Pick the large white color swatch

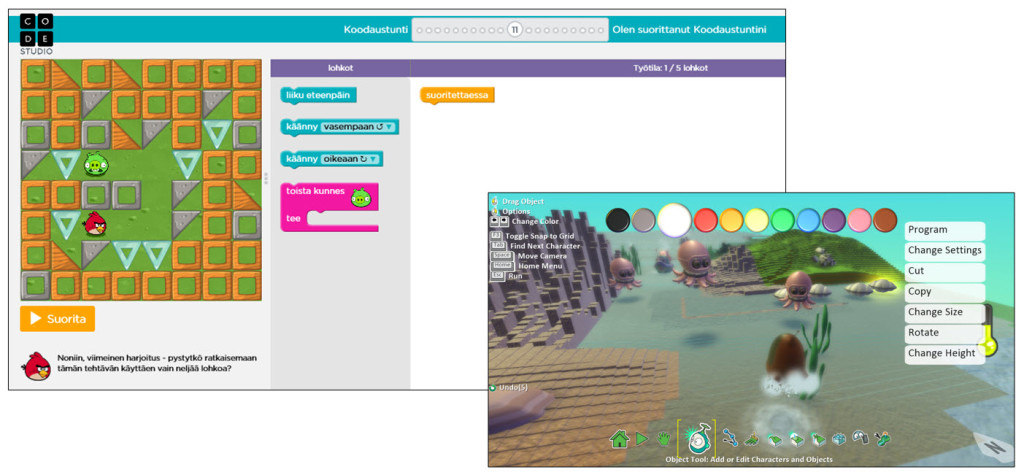point(675,220)
